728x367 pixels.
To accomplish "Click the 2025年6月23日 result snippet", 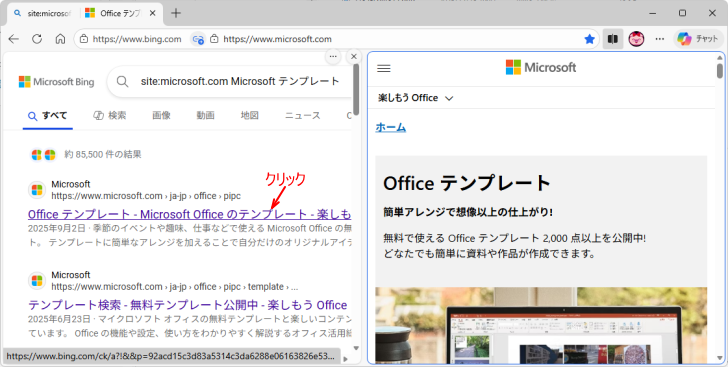I will click(x=189, y=326).
